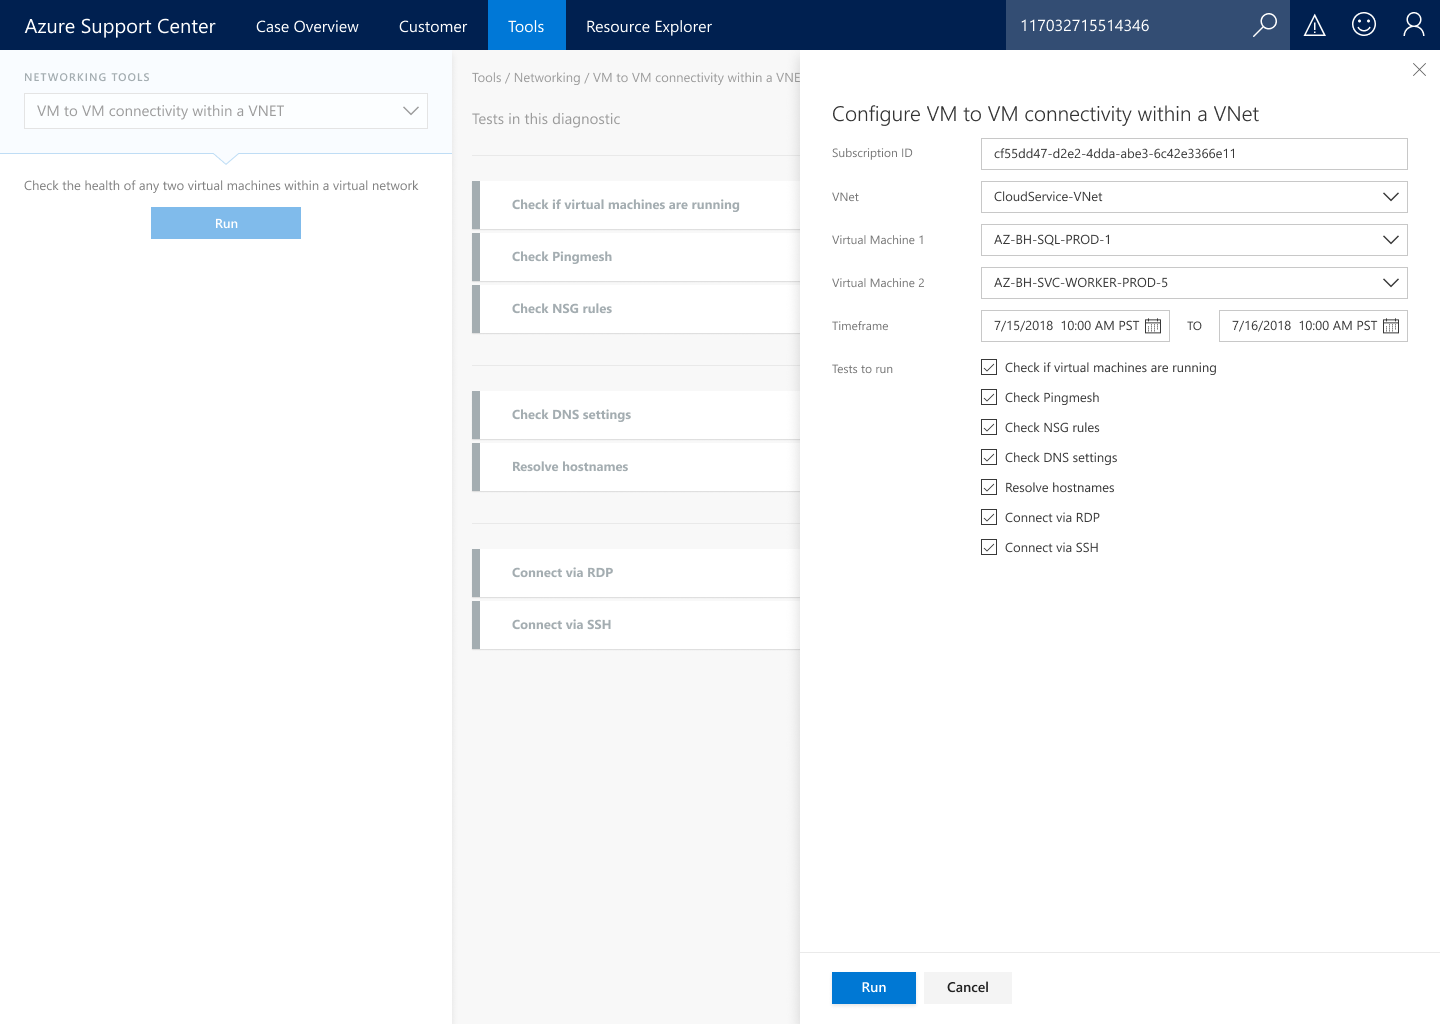Viewport: 1440px width, 1024px height.
Task: Click the blue Run button in dialog
Action: (x=874, y=988)
